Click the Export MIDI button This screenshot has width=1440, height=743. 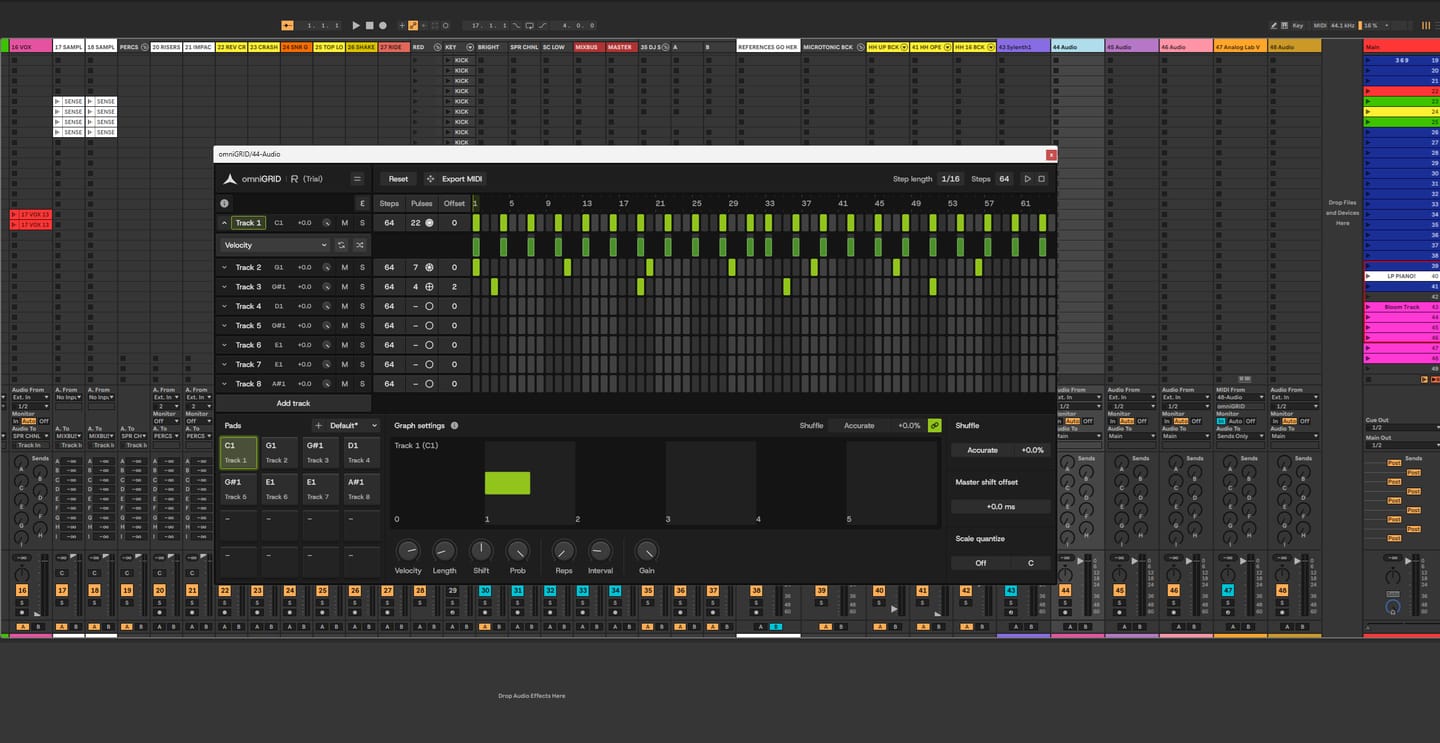[456, 179]
